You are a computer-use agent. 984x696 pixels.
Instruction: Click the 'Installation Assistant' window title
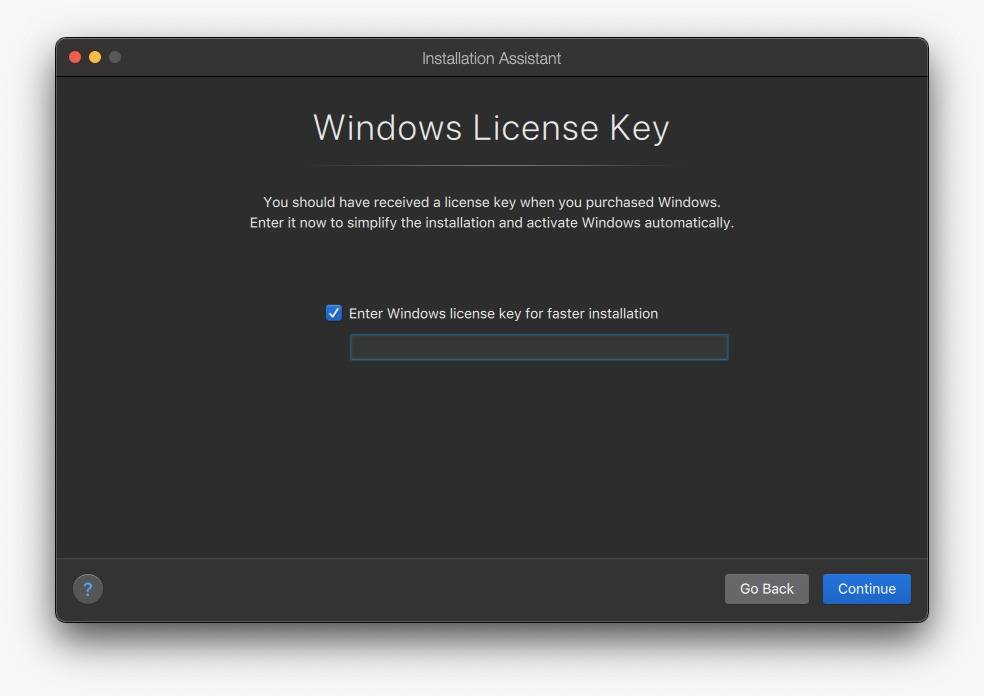491,58
